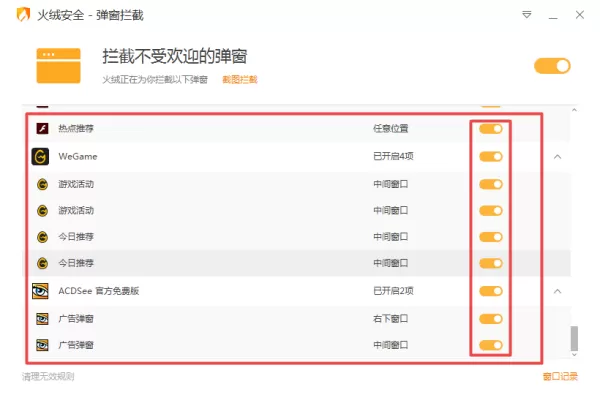The image size is (600, 395).
Task: Click the list scrollbar thumb
Action: tap(574, 338)
